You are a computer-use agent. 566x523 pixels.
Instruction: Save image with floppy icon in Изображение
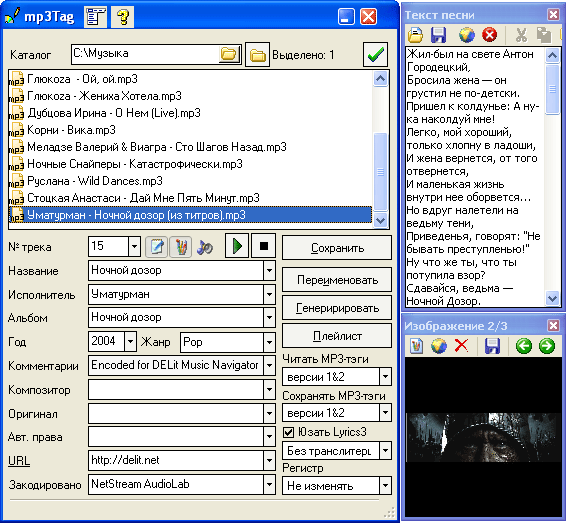point(493,346)
